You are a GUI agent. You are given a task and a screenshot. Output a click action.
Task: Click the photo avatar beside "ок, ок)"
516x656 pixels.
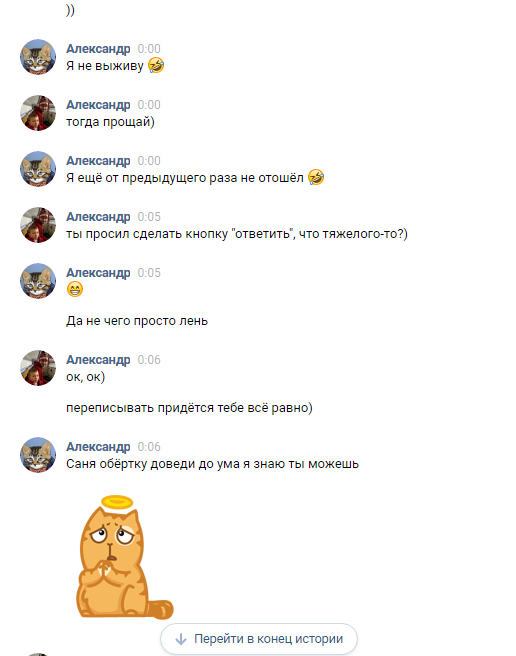pos(38,368)
